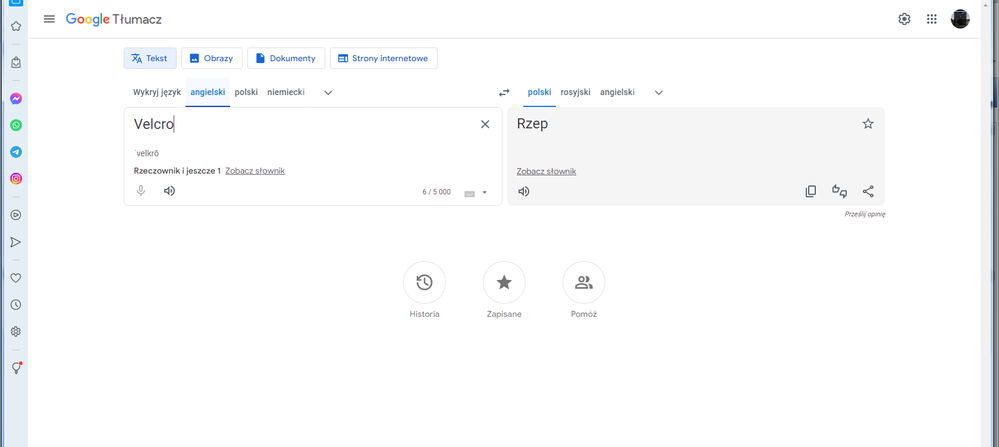Copy translation to clipboard
999x447 pixels.
tap(811, 191)
